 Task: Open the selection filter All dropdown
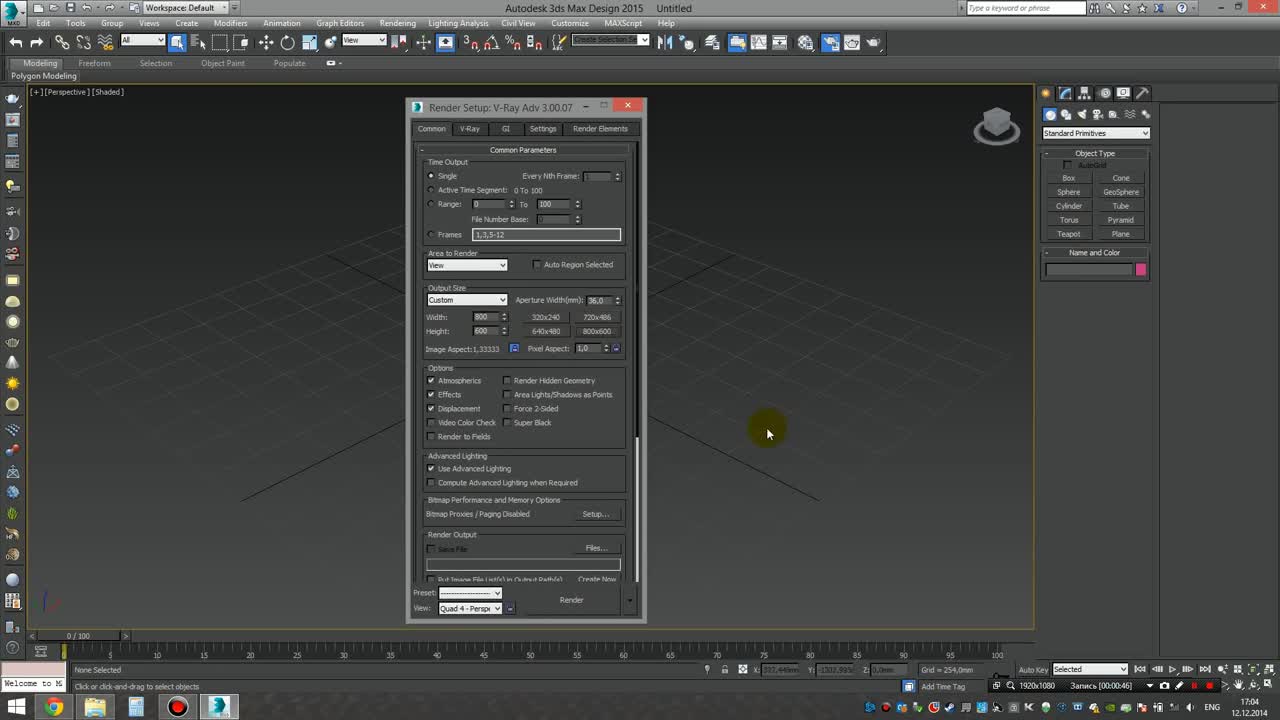143,40
